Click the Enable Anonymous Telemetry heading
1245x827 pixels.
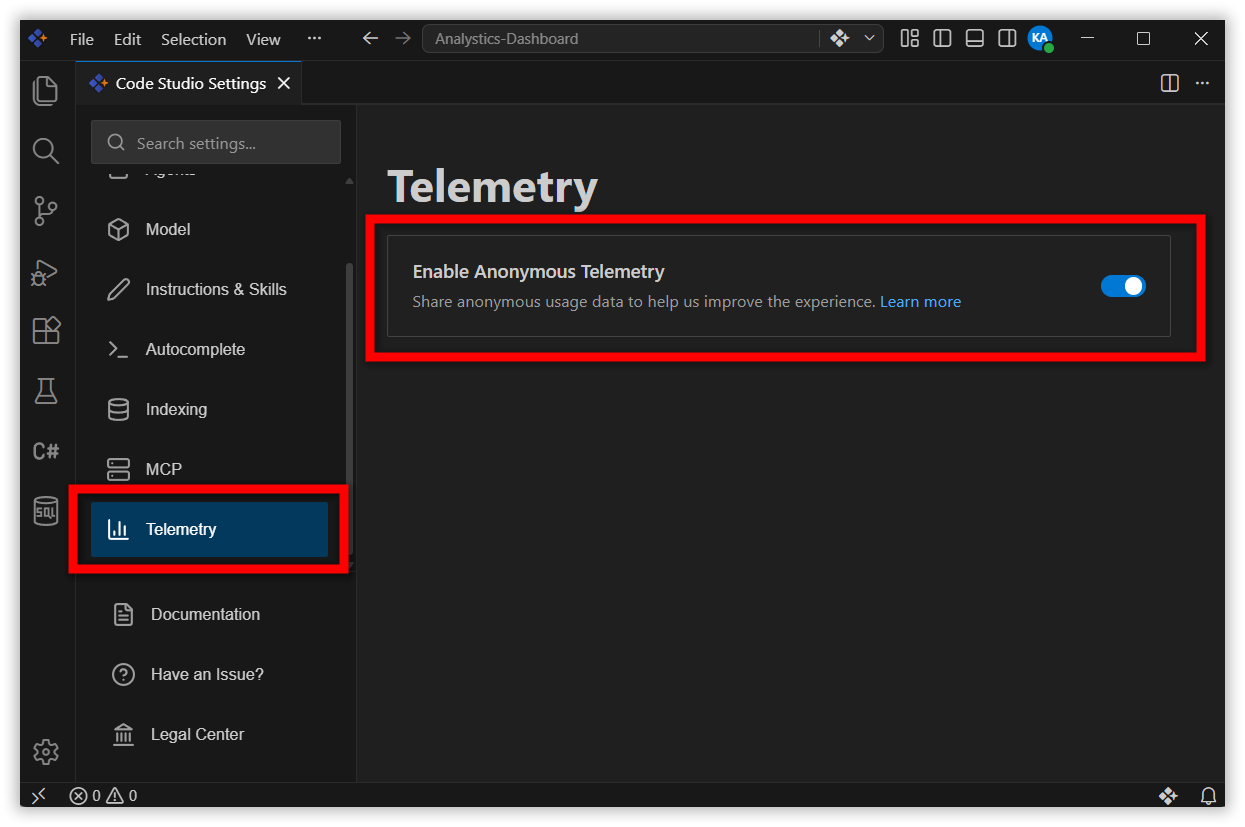(x=538, y=271)
